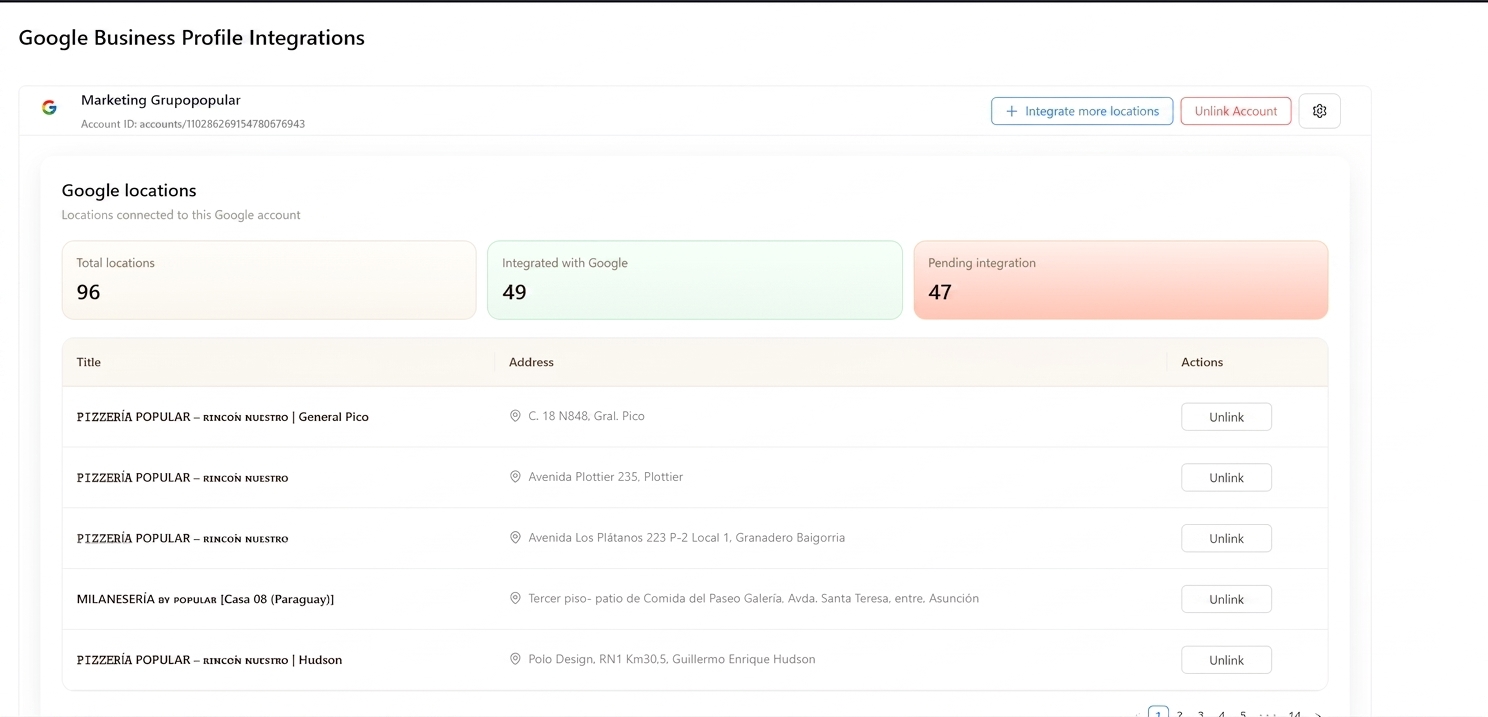Click the '| Hudson' pizzería title

pyautogui.click(x=209, y=660)
